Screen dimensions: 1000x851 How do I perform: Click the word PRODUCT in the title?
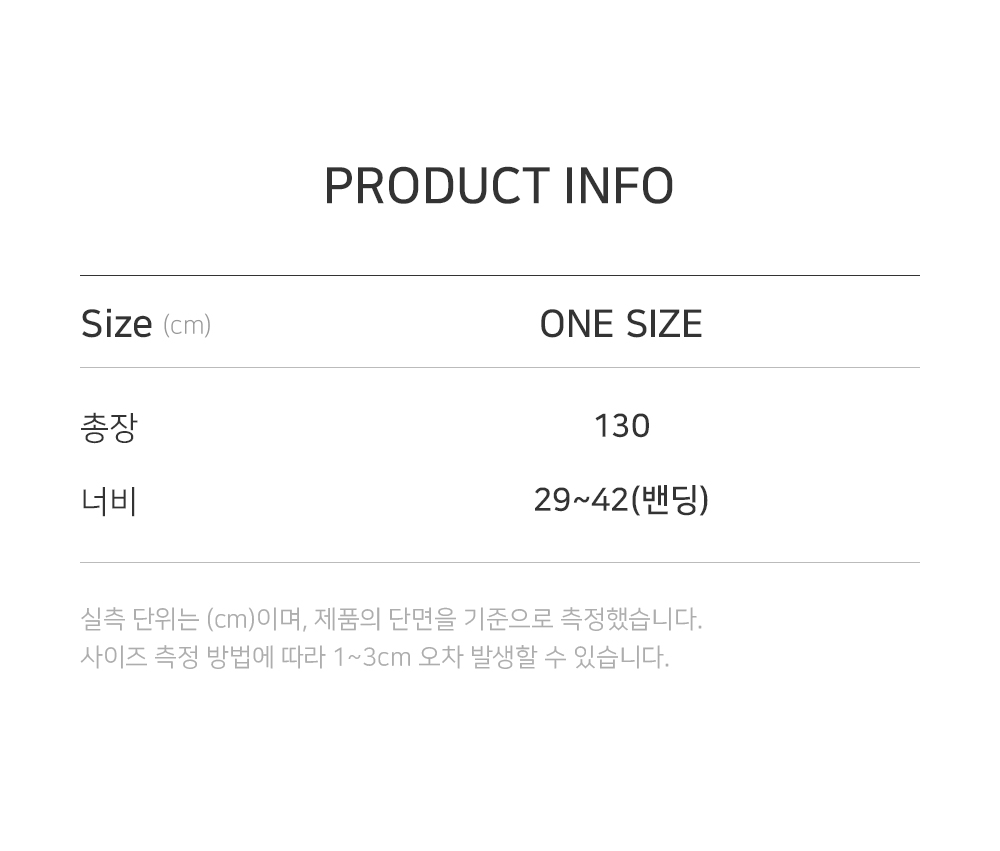(436, 187)
